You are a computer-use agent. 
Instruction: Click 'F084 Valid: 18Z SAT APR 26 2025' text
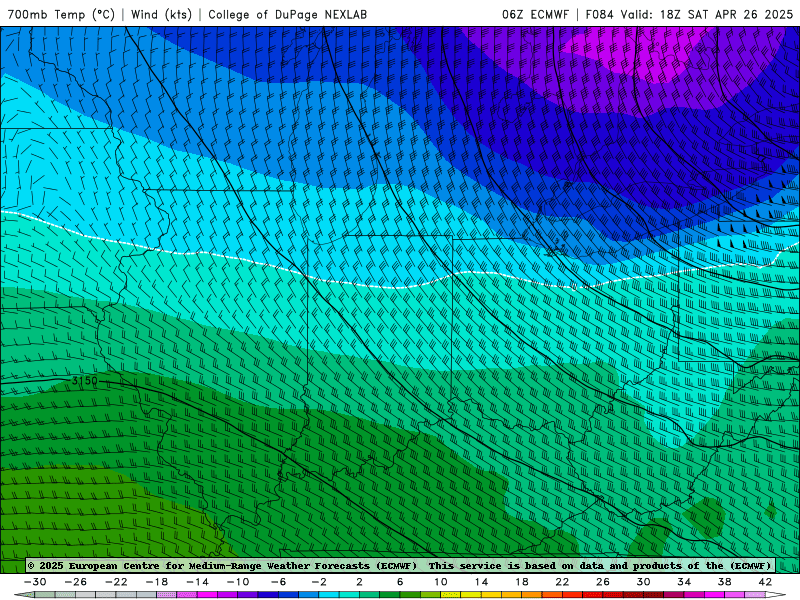click(x=689, y=14)
